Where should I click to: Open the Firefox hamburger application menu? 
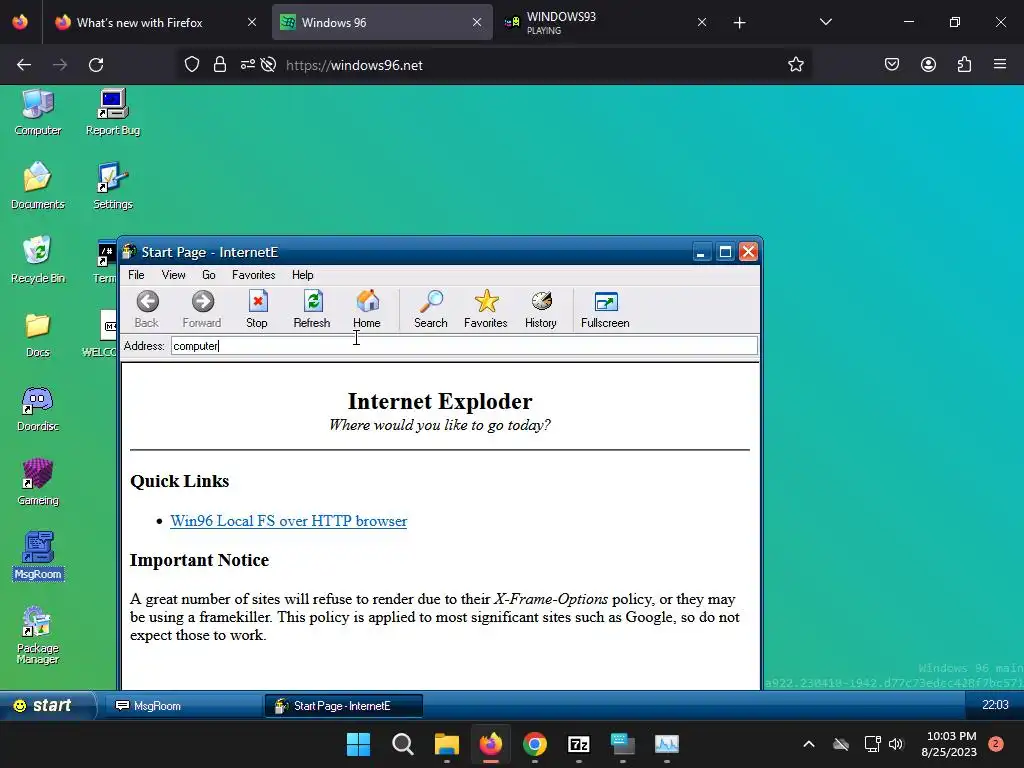[1000, 64]
